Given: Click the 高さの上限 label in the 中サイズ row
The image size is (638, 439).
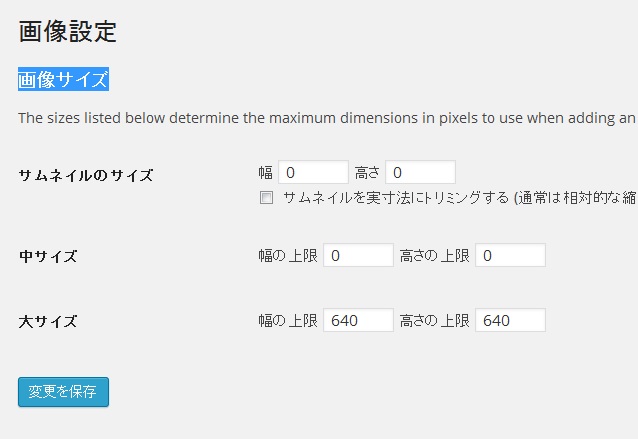Looking at the screenshot, I should 434,256.
